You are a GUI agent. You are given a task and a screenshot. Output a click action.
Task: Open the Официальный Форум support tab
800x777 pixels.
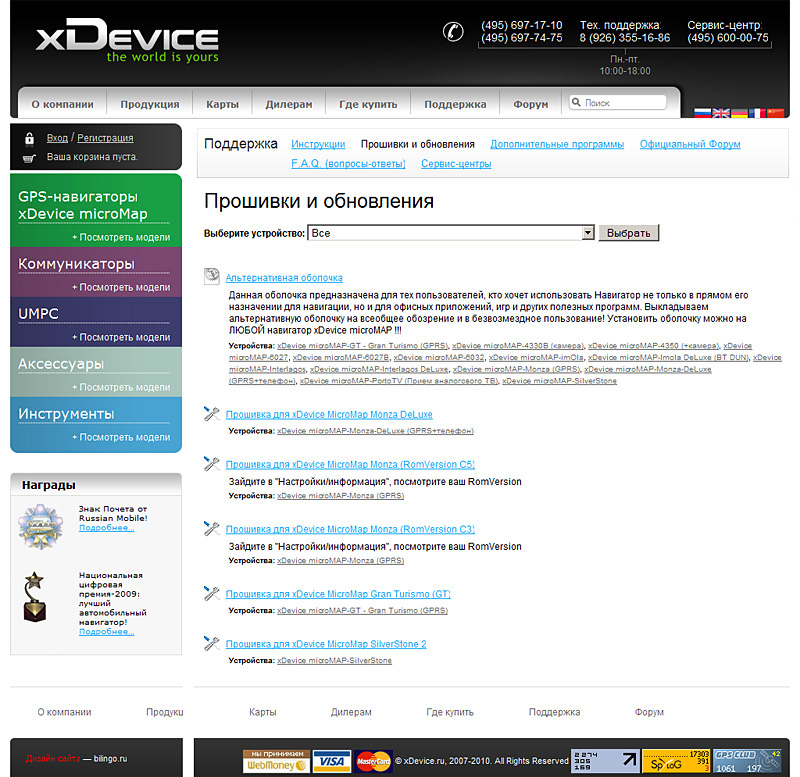(x=690, y=144)
